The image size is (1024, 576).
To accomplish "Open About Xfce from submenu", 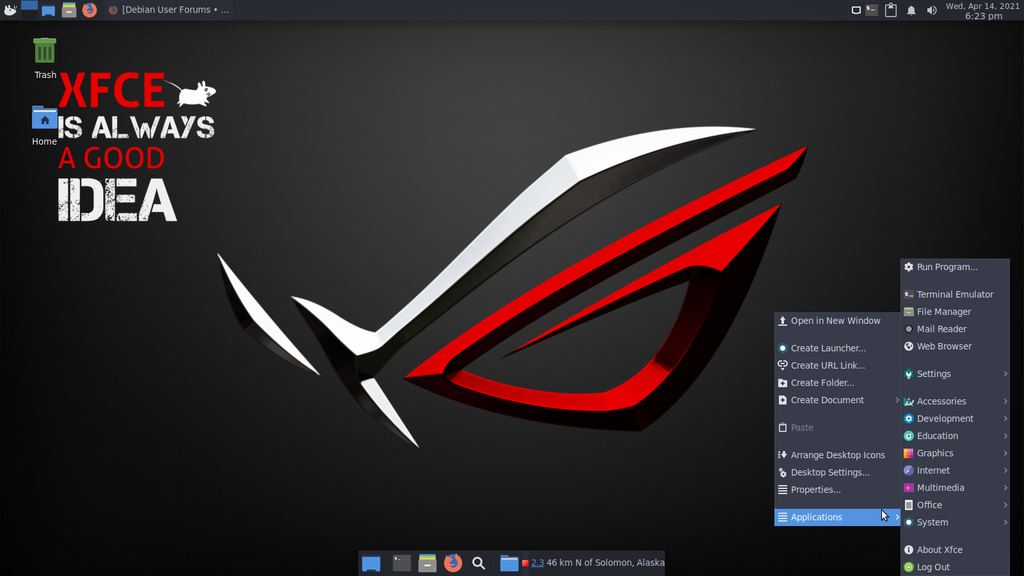I will coord(955,549).
